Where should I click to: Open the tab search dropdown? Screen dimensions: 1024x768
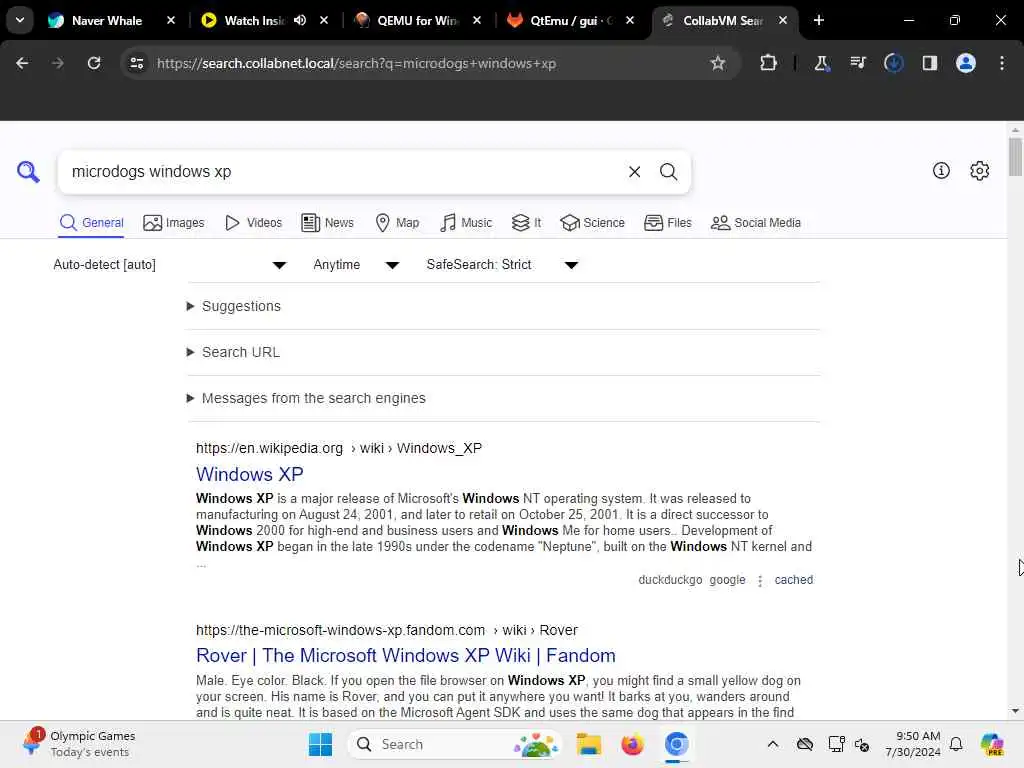(x=20, y=20)
